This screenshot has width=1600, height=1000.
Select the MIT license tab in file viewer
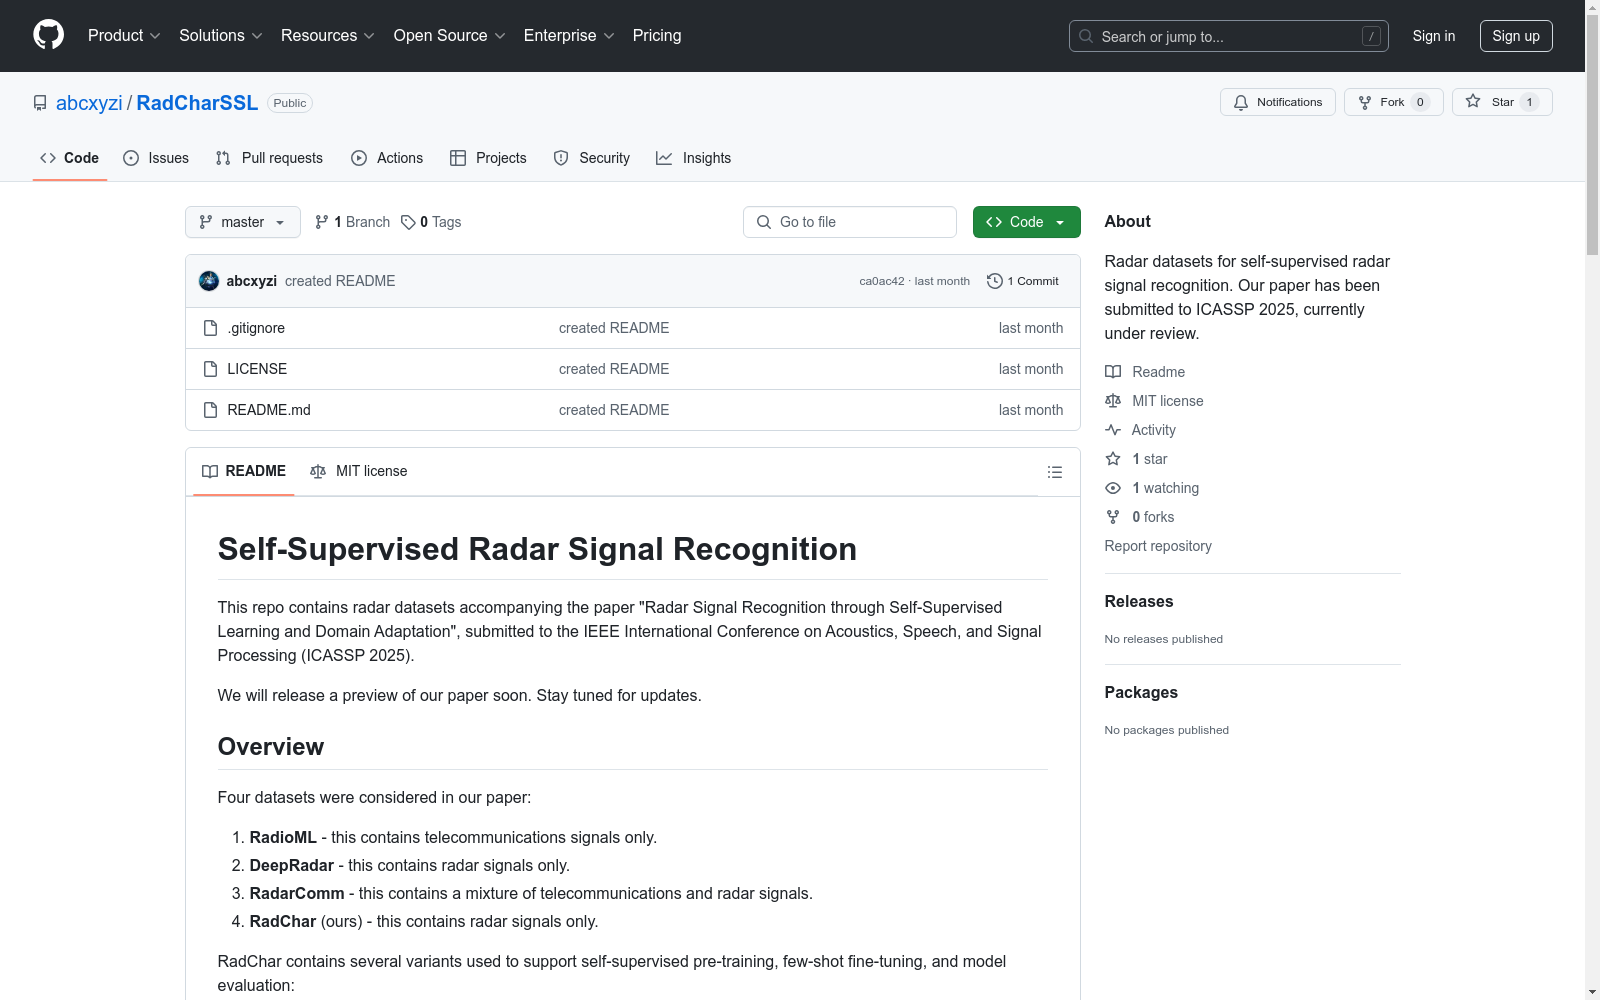click(x=359, y=471)
